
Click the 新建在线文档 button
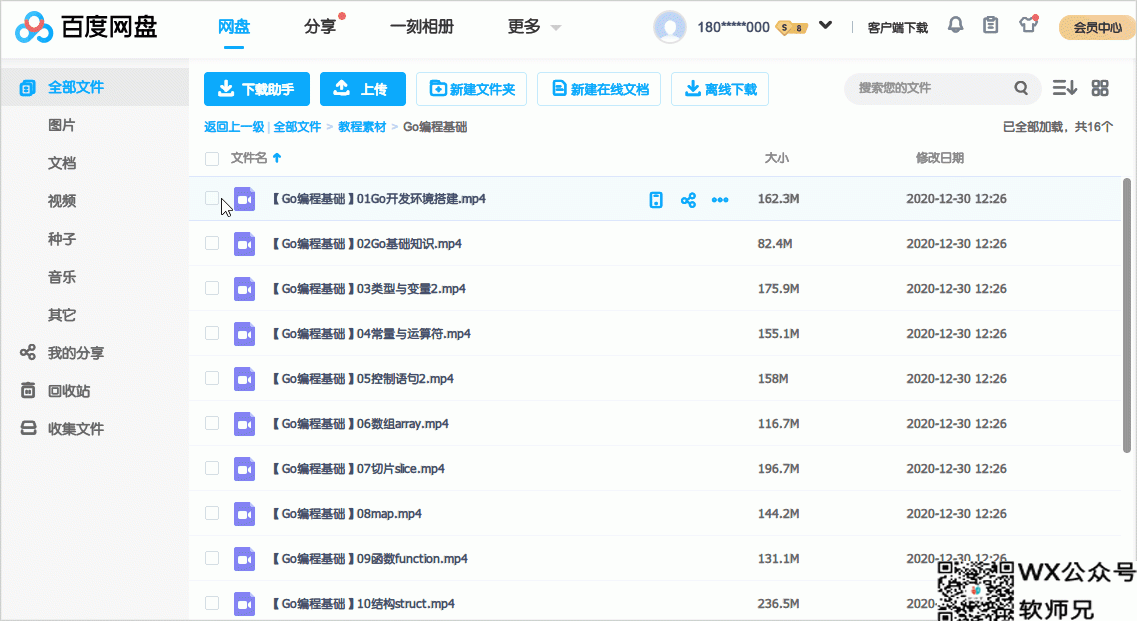click(x=599, y=89)
